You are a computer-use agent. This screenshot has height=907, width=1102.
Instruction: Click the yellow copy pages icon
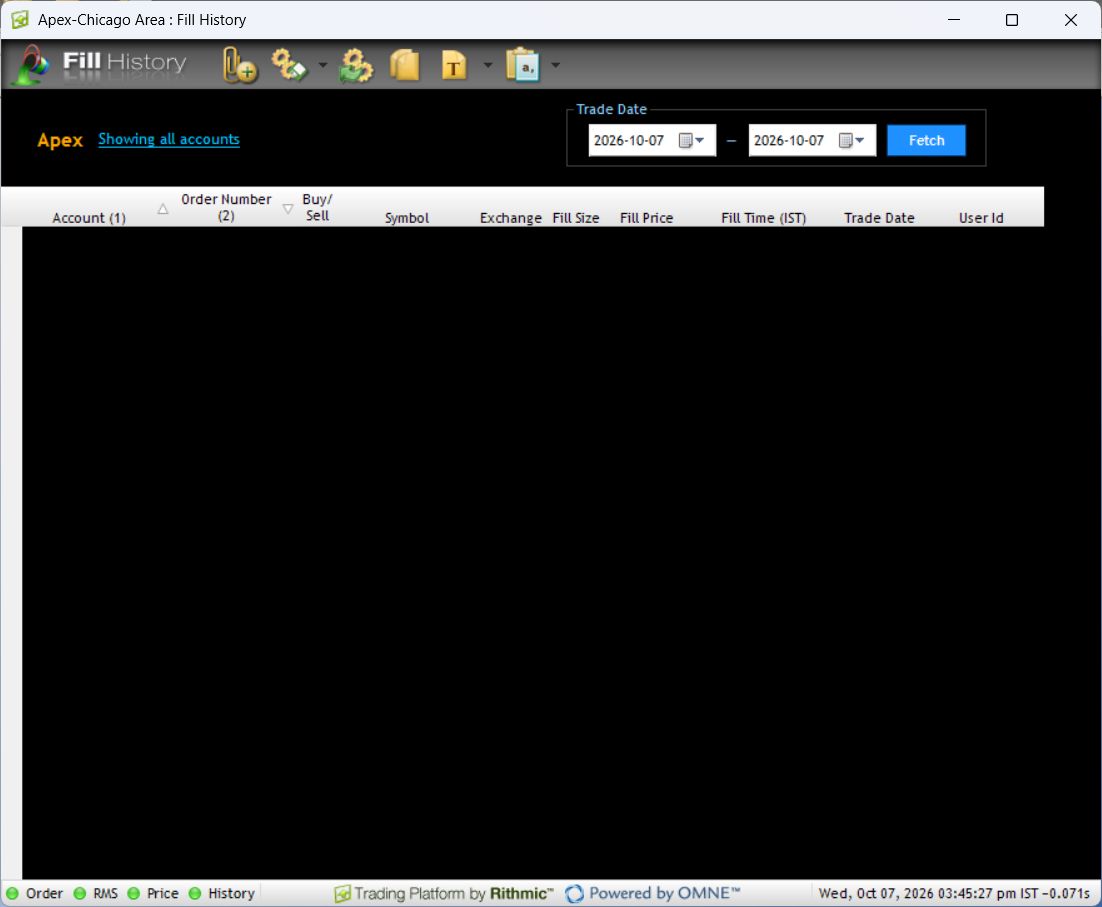tap(404, 65)
